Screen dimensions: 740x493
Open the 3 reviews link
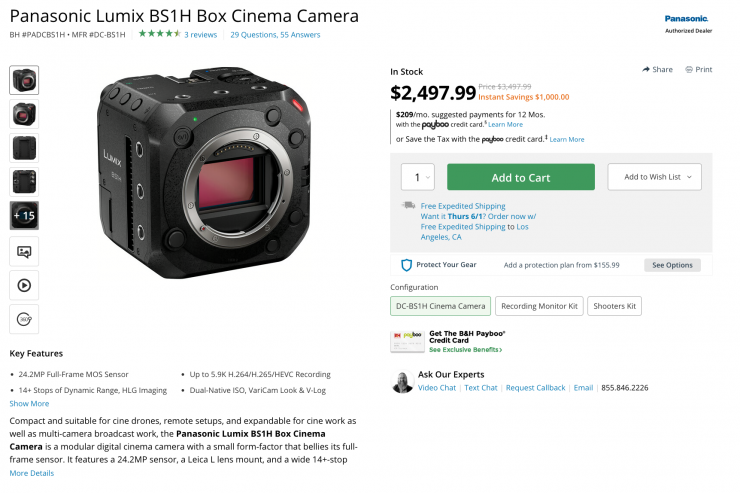point(200,34)
